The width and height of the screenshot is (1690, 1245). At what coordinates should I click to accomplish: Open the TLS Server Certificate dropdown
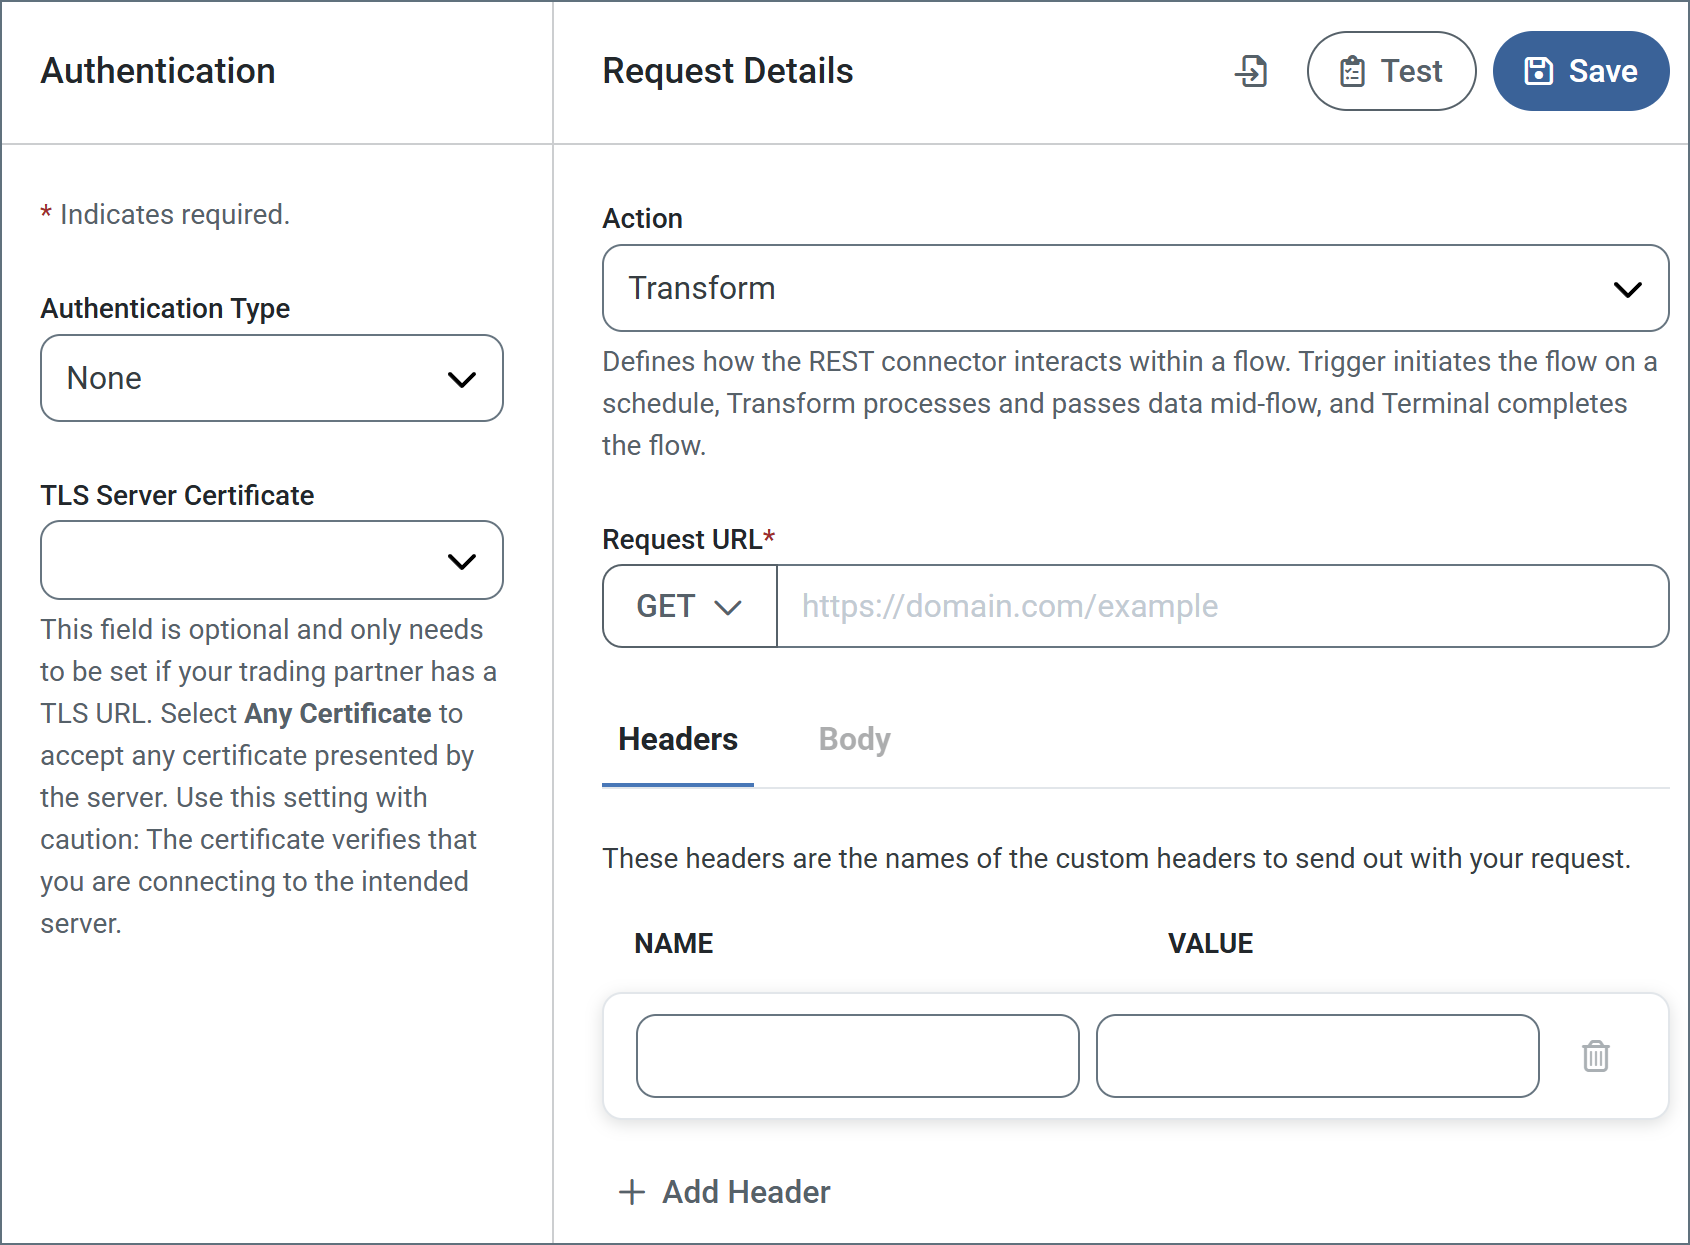coord(271,560)
